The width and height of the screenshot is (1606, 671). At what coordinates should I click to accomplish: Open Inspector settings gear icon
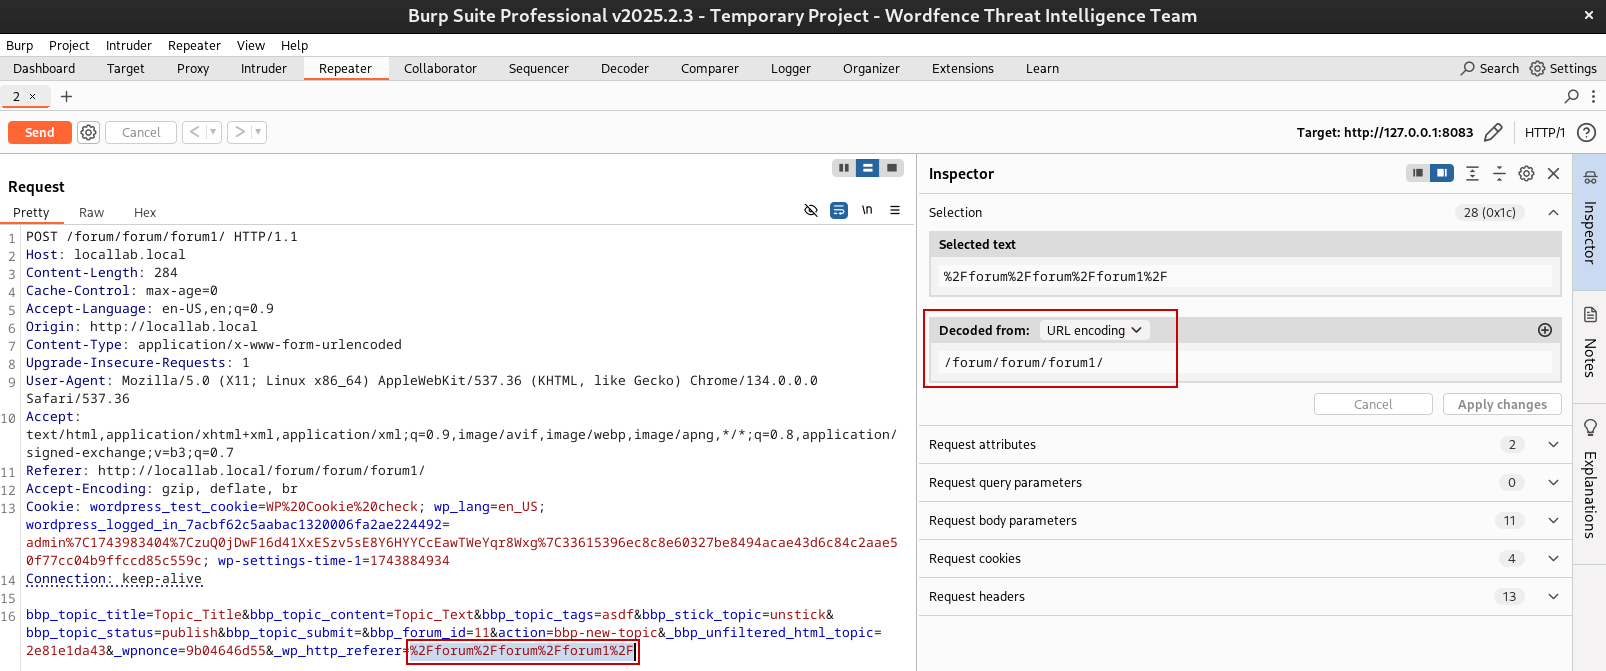(1526, 173)
